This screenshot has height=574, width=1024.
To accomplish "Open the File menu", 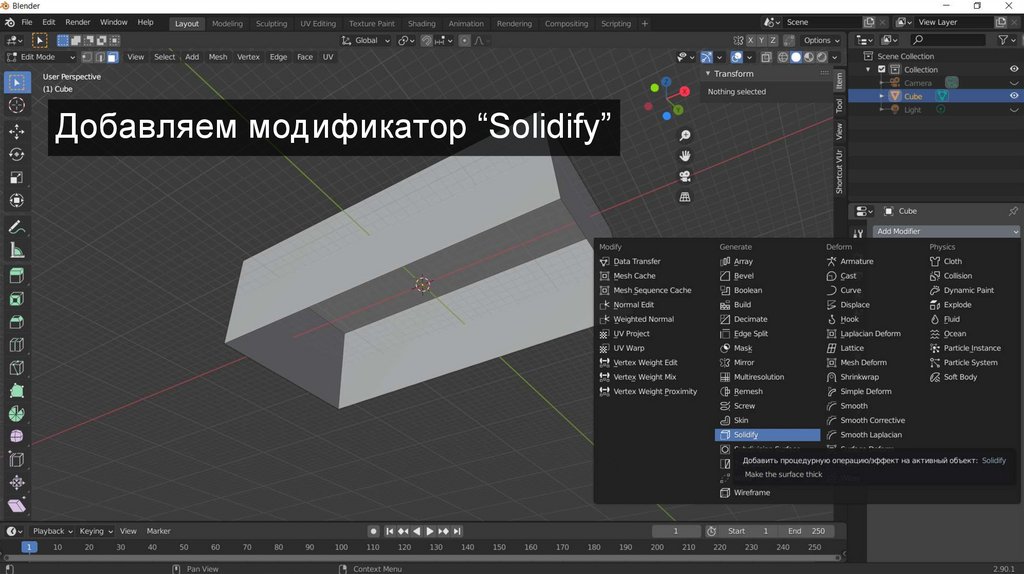I will (x=27, y=22).
